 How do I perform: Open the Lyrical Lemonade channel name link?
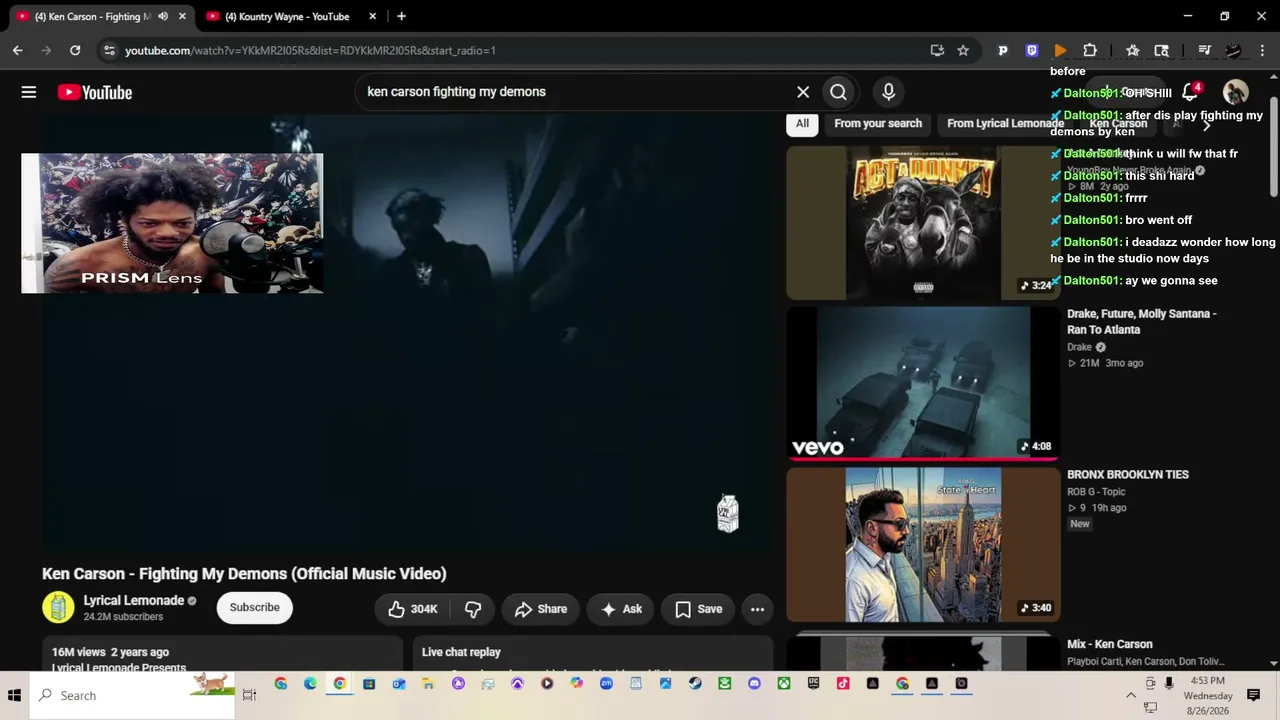pyautogui.click(x=134, y=601)
